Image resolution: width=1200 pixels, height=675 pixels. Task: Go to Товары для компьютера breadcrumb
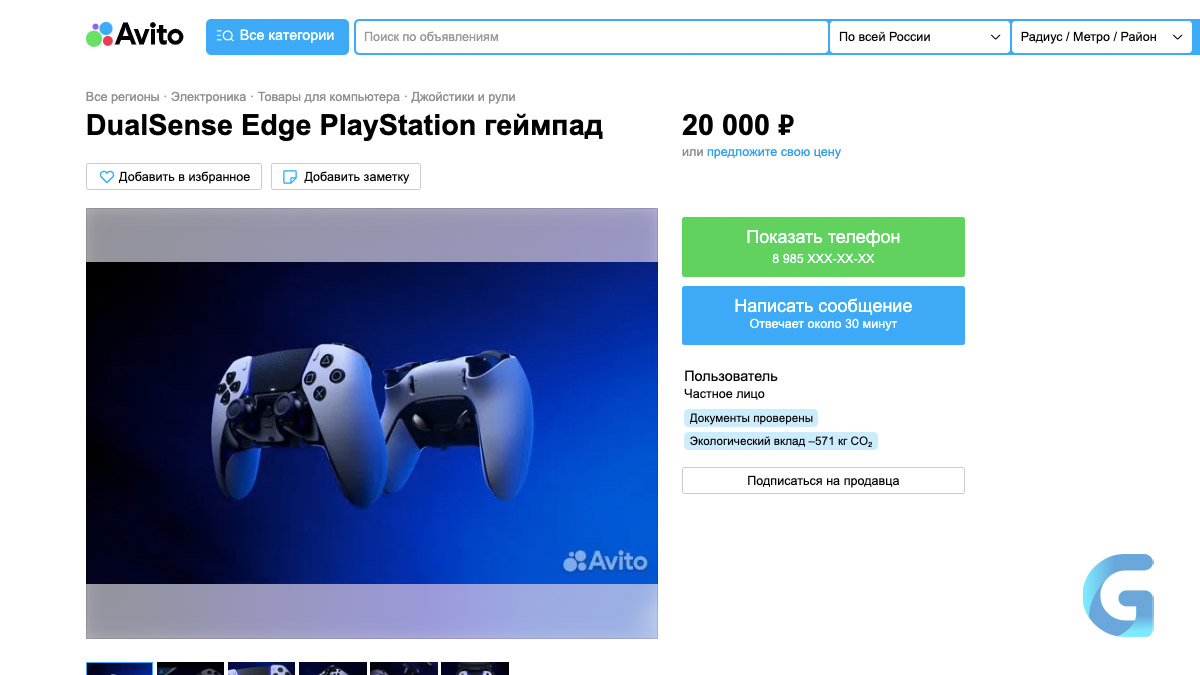click(x=329, y=97)
